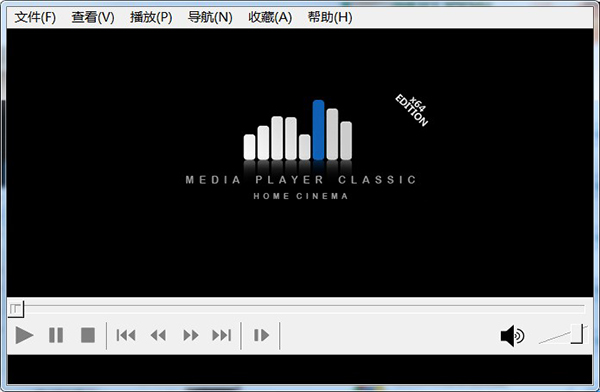Click the rewind (decrease speed) icon
Viewport: 600px width, 392px height.
click(x=158, y=336)
